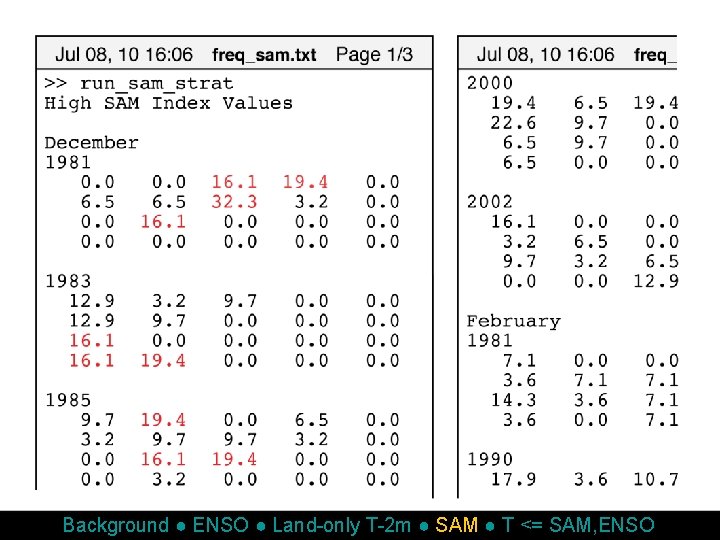Select red 19.4 in the 1983 block
The width and height of the screenshot is (720, 540).
click(163, 360)
